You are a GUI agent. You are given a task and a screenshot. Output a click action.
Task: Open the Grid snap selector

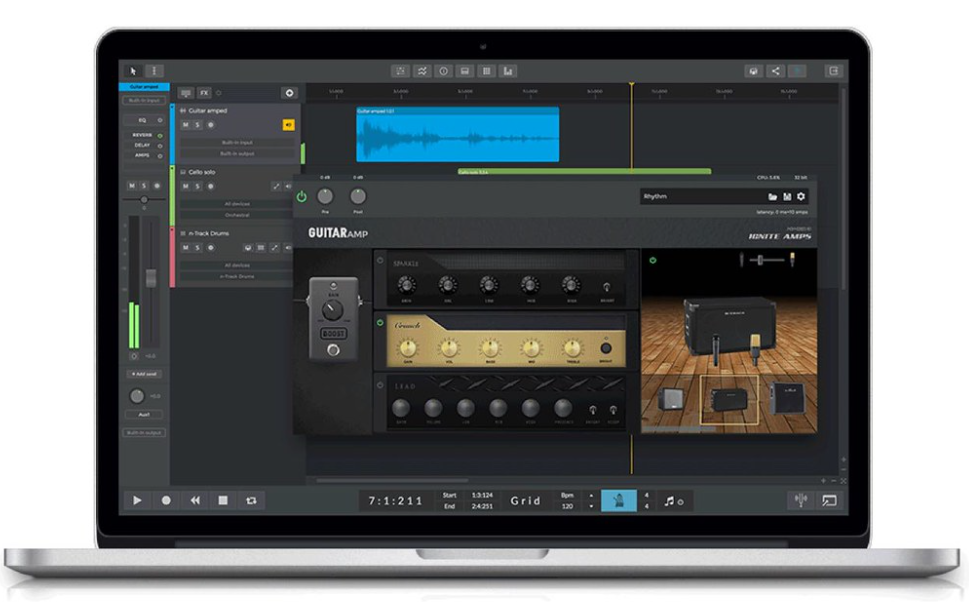[x=526, y=500]
